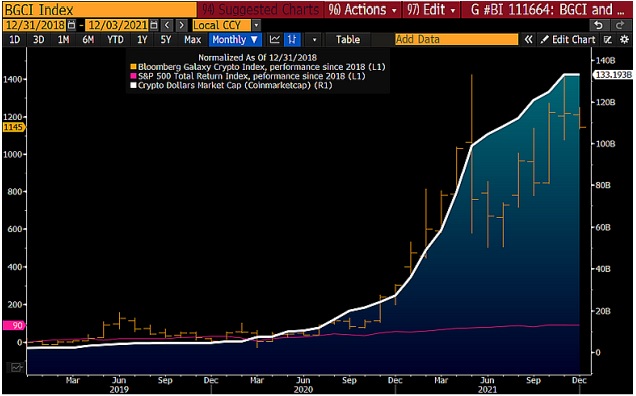Click 'Normalized As Of 12/31/2018' text
This screenshot has height=396, width=636.
257,58
